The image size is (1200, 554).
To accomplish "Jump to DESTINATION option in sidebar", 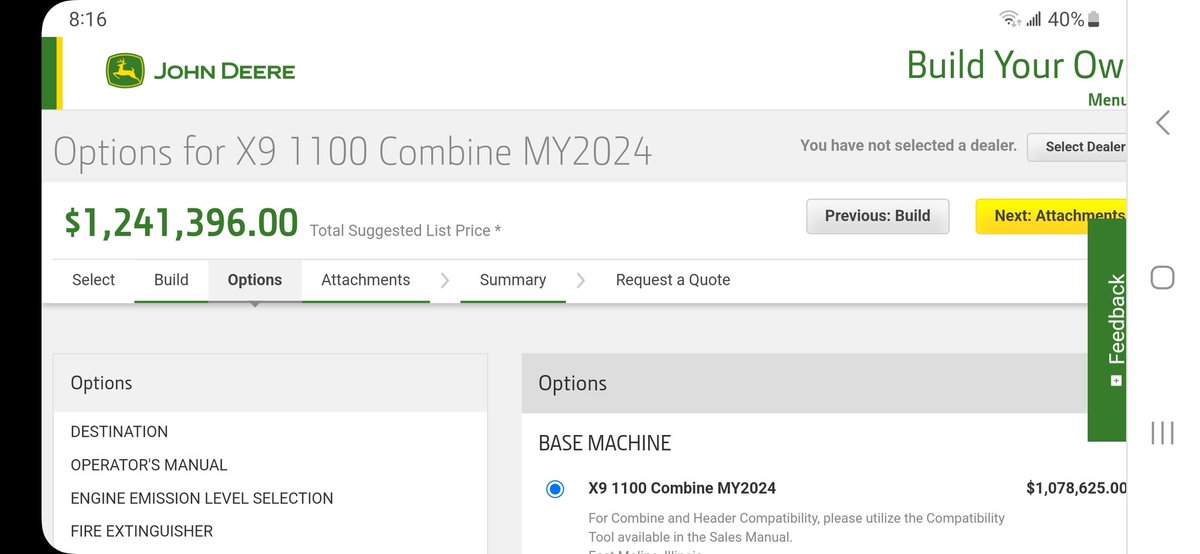I will [119, 432].
